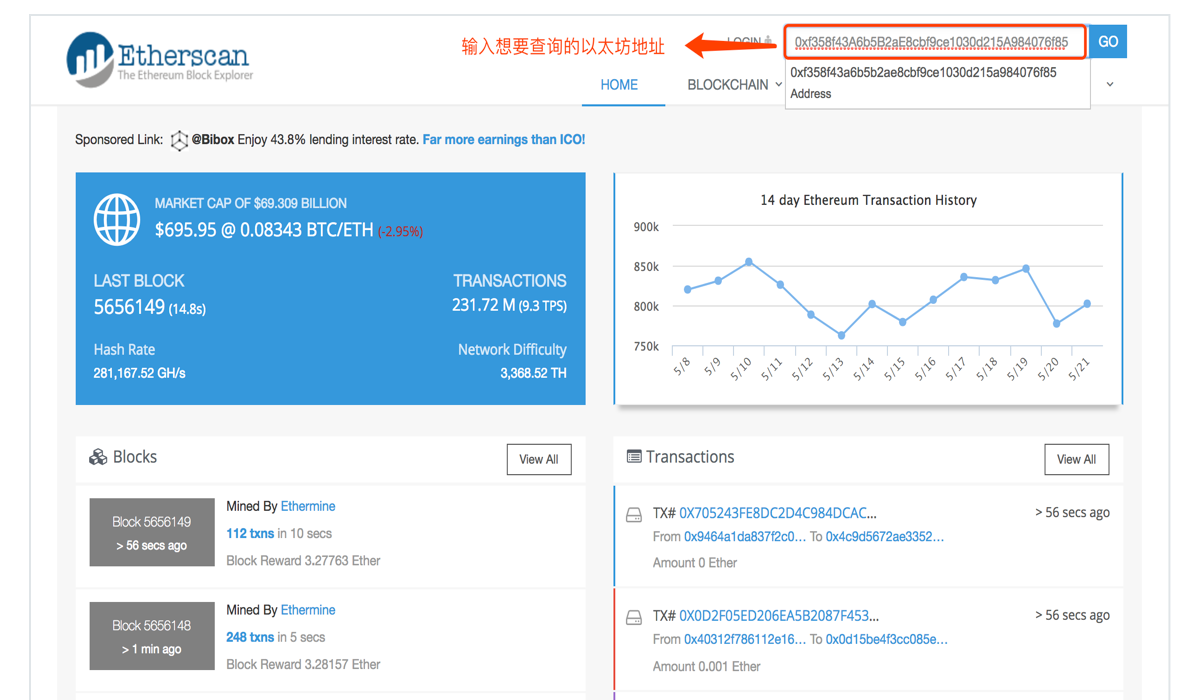Expand the chevron right of the search bar
1200x700 pixels.
pyautogui.click(x=1109, y=84)
